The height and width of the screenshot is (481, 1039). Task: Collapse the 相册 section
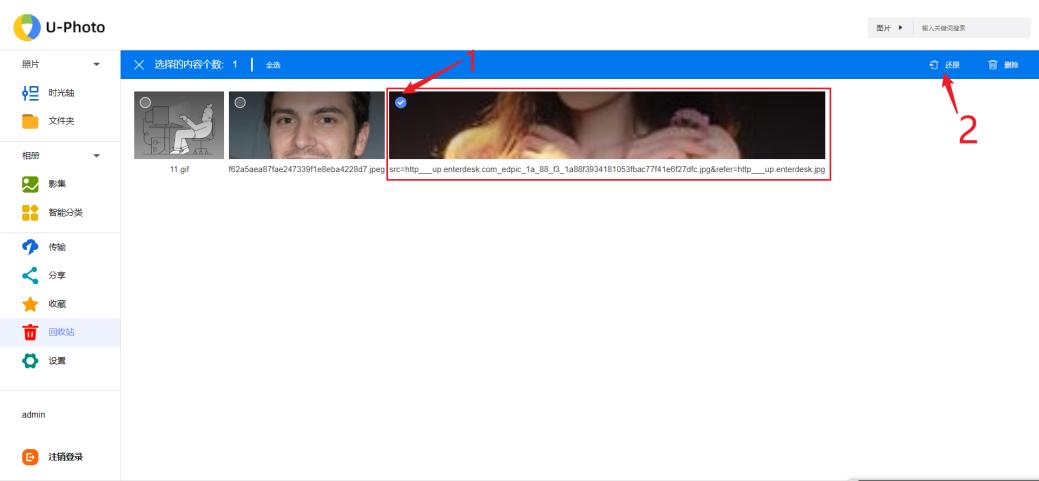point(97,157)
